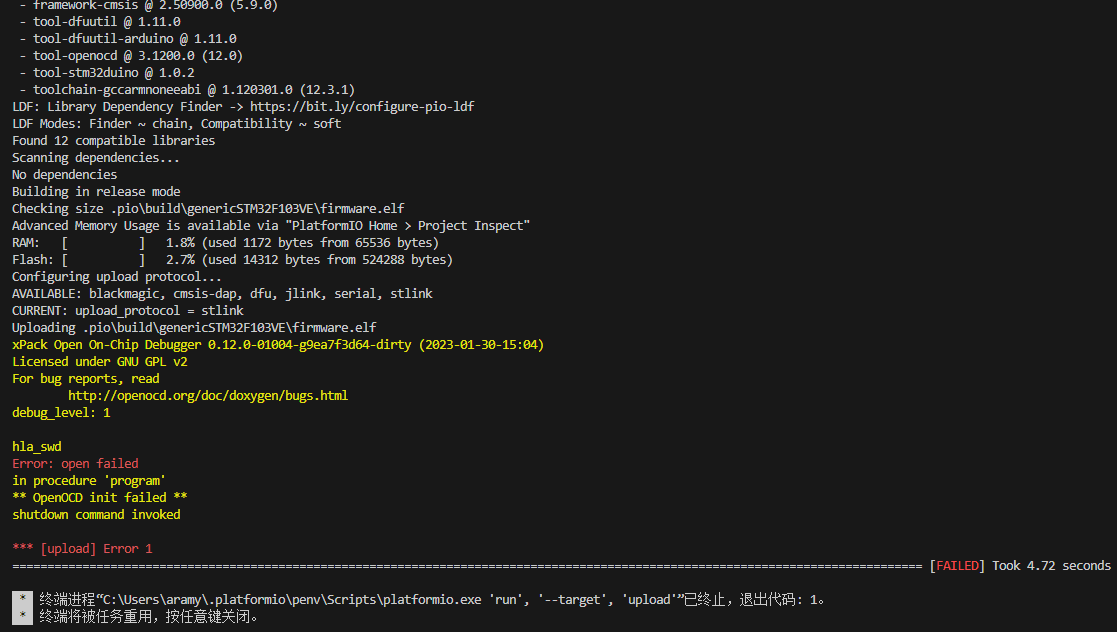
Task: Click the red "Error: open failed" line
Action: tap(75, 464)
